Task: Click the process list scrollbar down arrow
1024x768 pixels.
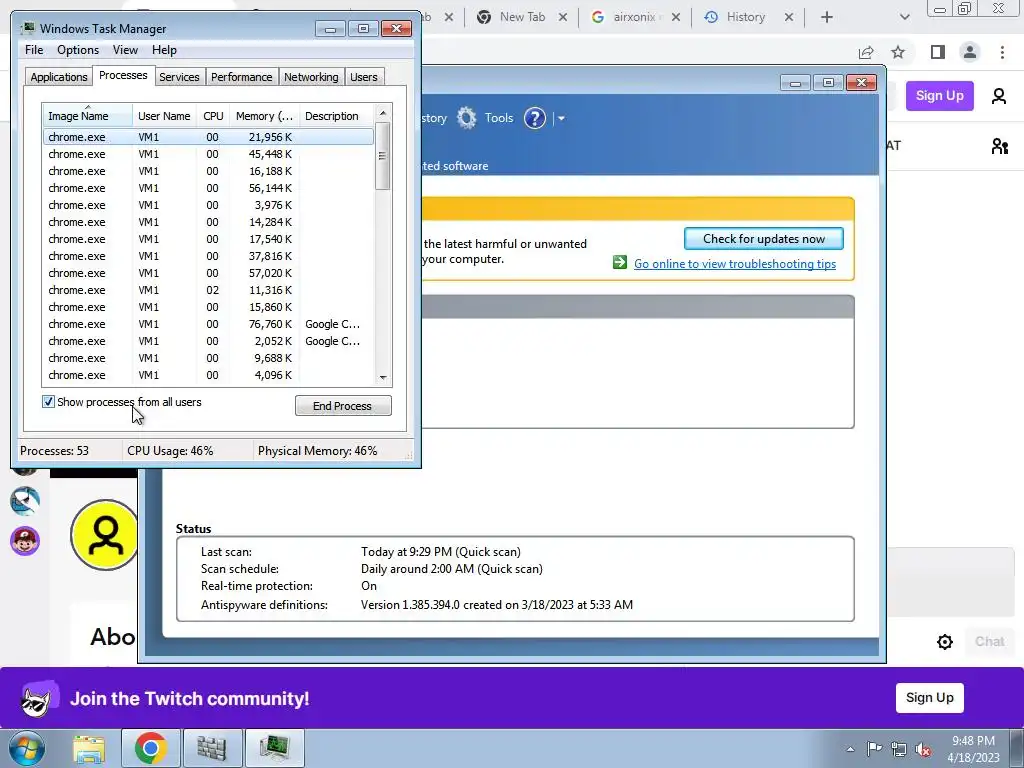Action: (x=383, y=377)
